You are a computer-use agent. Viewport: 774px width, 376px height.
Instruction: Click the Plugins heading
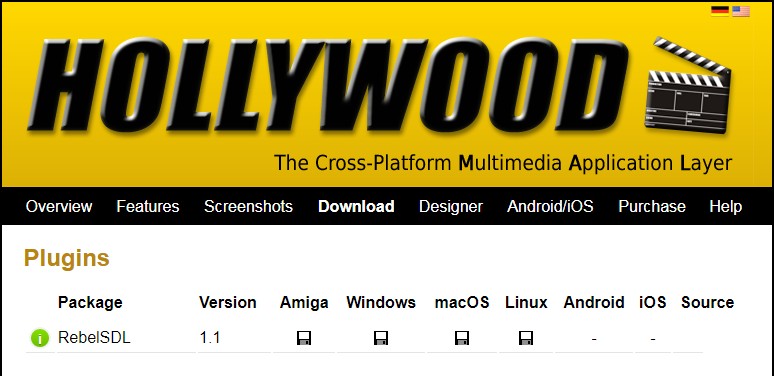[67, 258]
